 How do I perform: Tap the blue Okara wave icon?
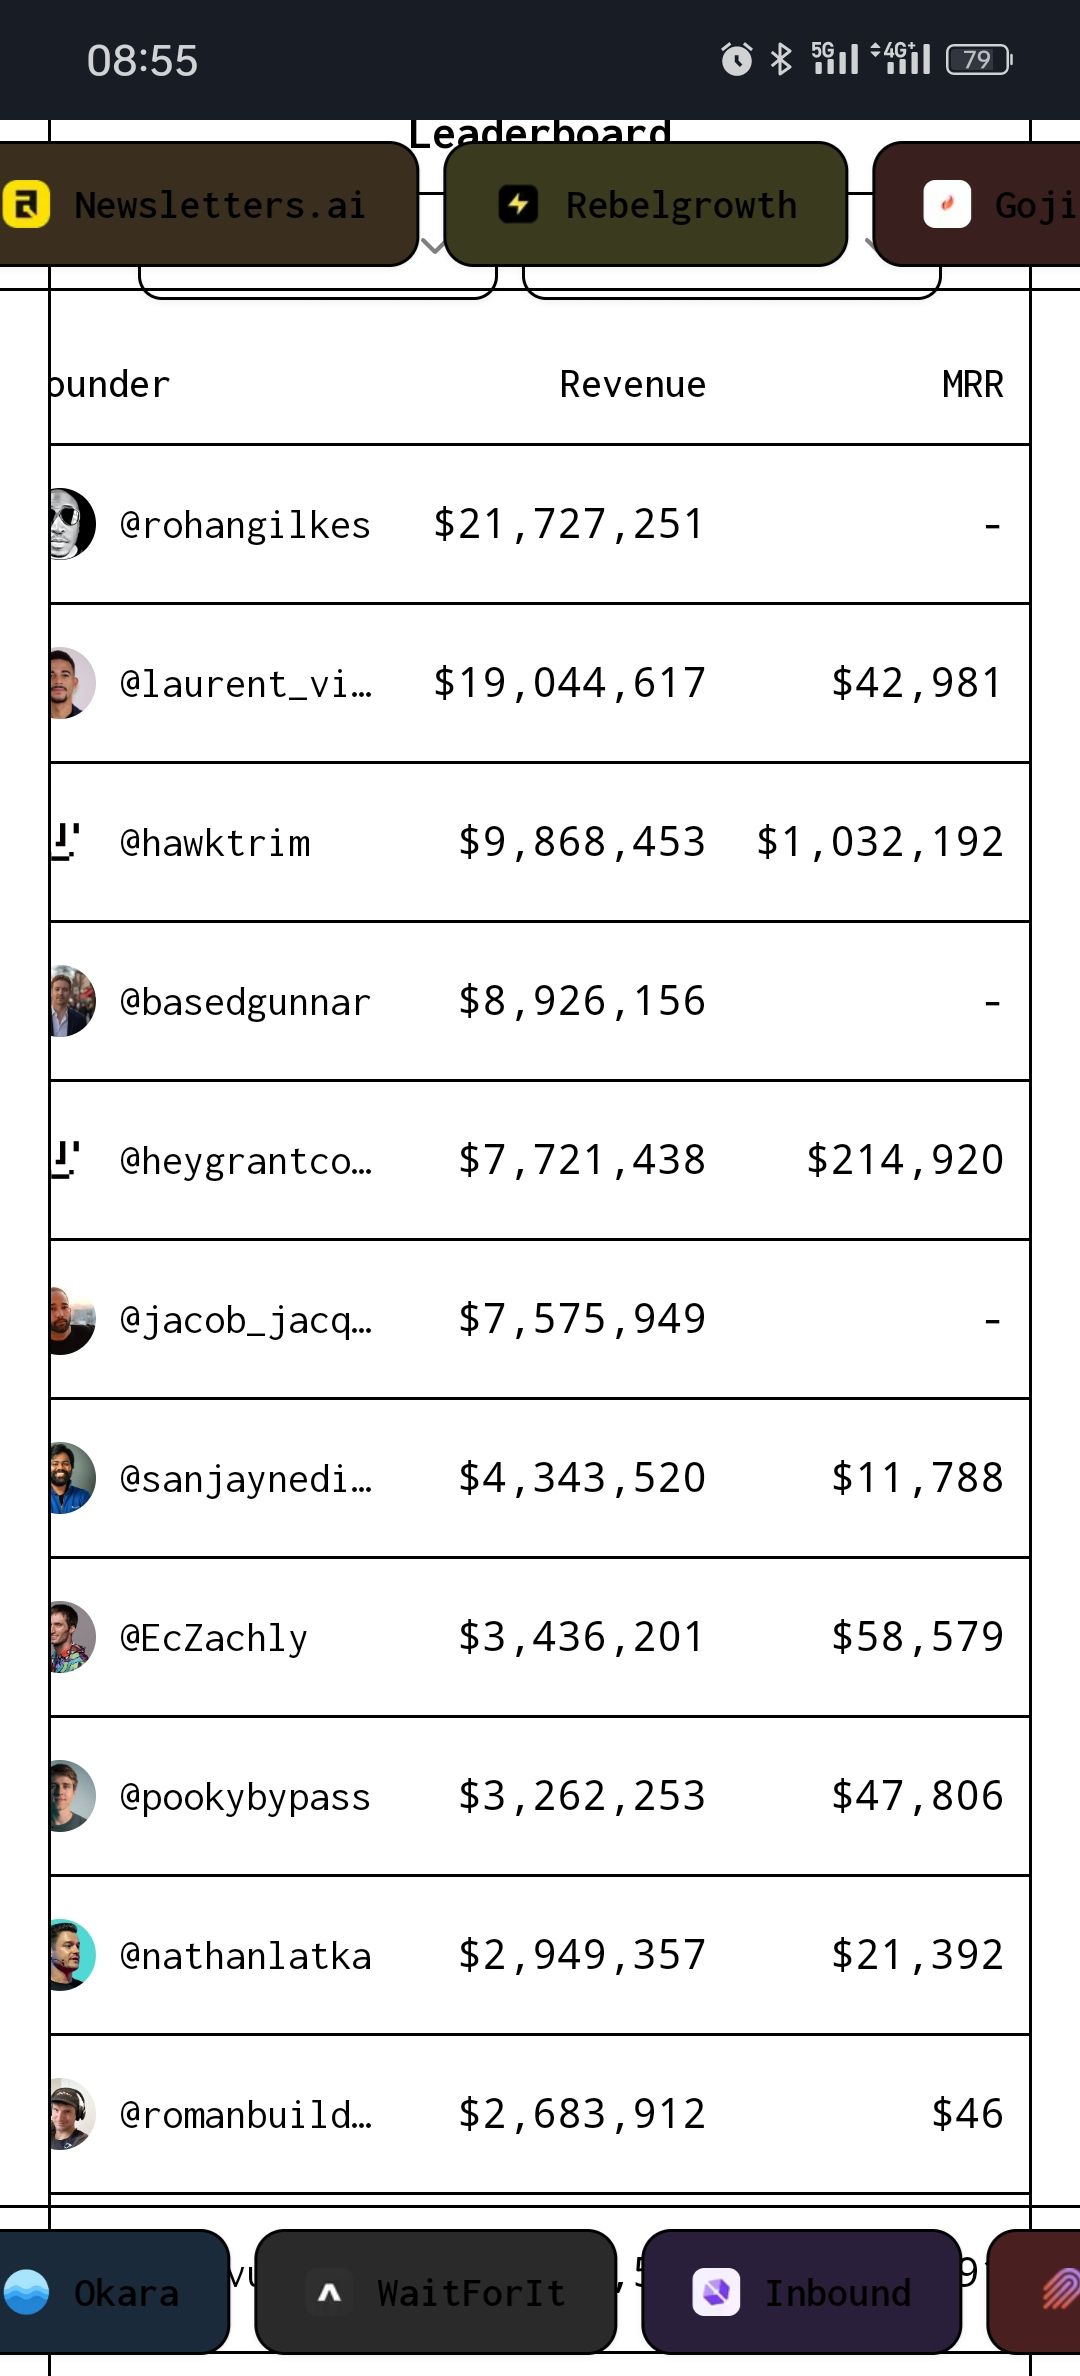(x=27, y=2292)
